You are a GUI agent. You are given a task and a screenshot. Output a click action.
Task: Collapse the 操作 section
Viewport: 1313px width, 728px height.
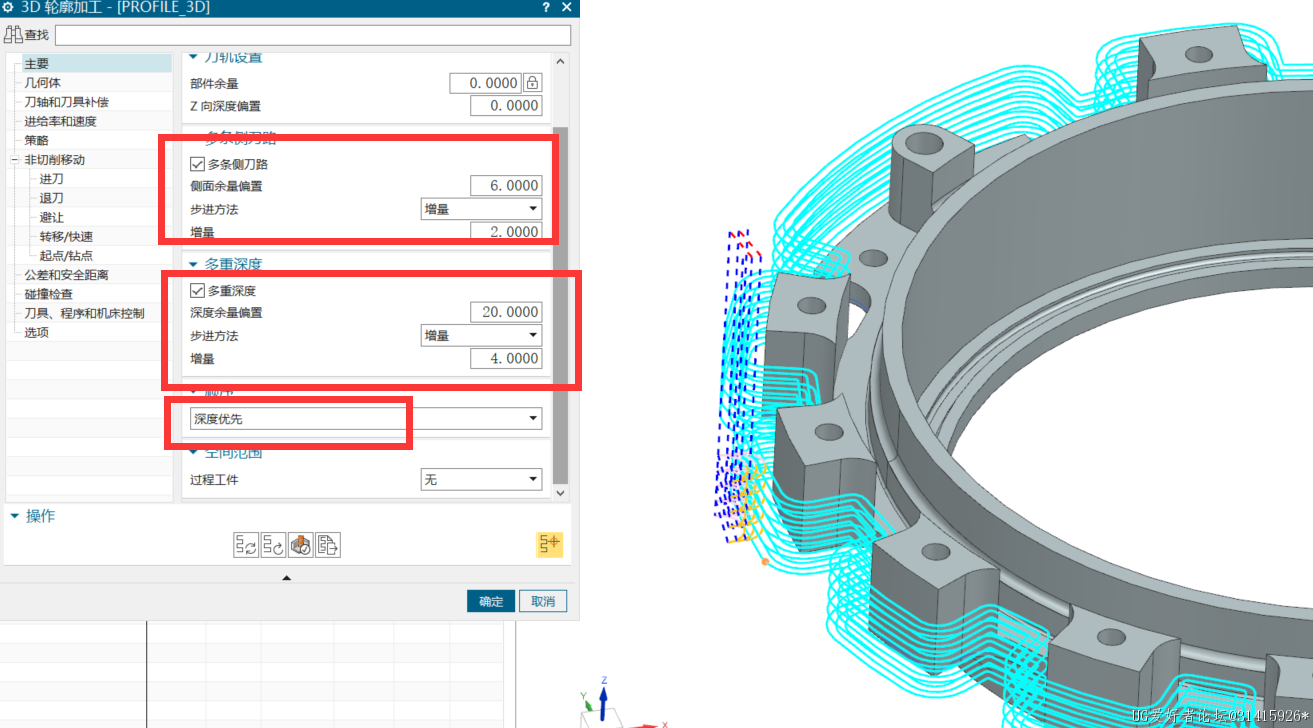pos(15,516)
